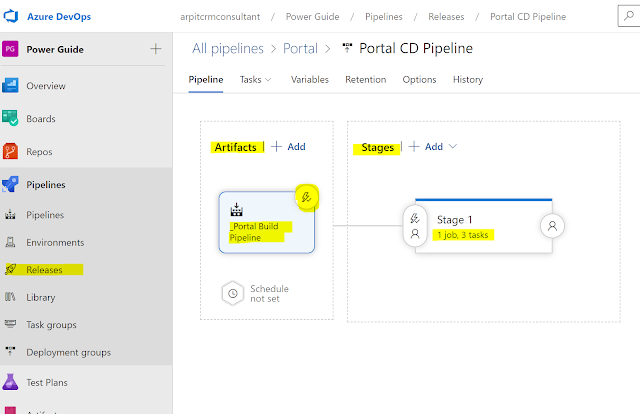
Task: Expand the Stages Add dropdown arrow
Action: 453,147
